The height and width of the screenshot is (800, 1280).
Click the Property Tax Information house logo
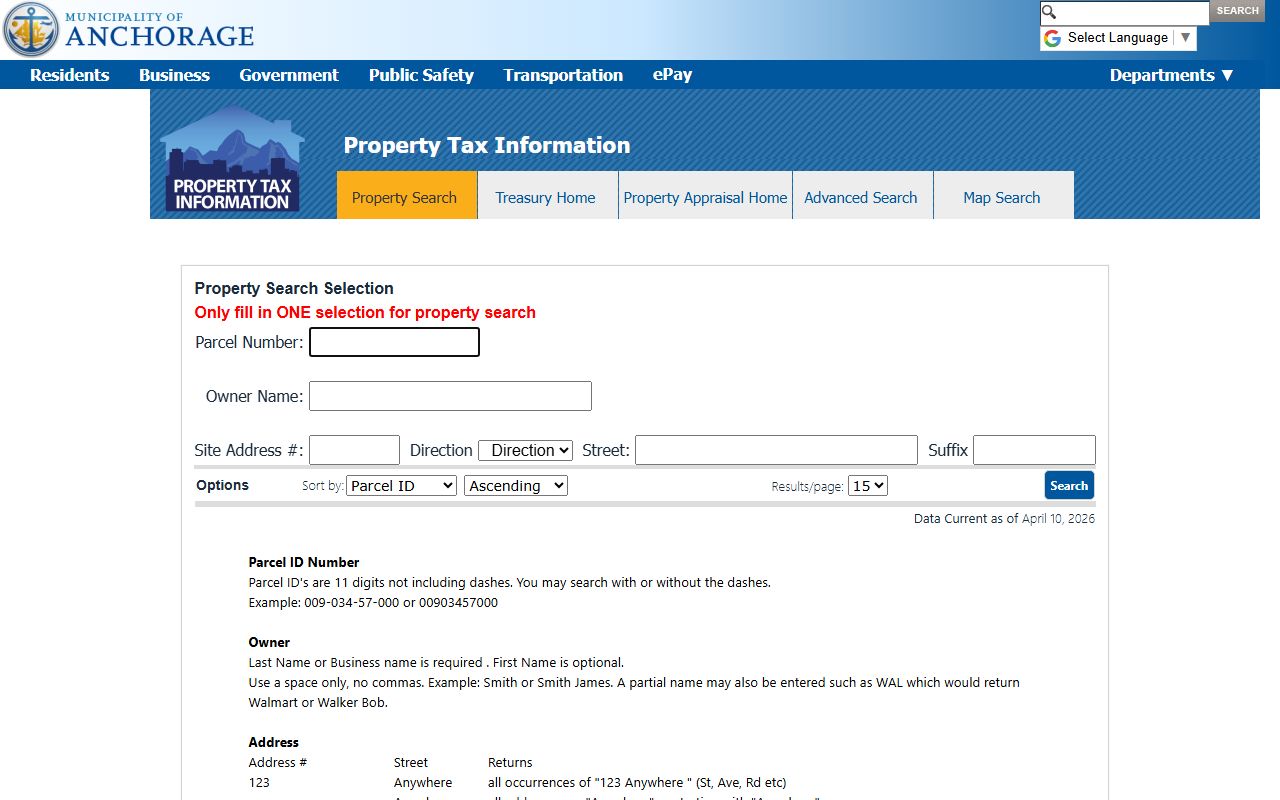[x=232, y=159]
